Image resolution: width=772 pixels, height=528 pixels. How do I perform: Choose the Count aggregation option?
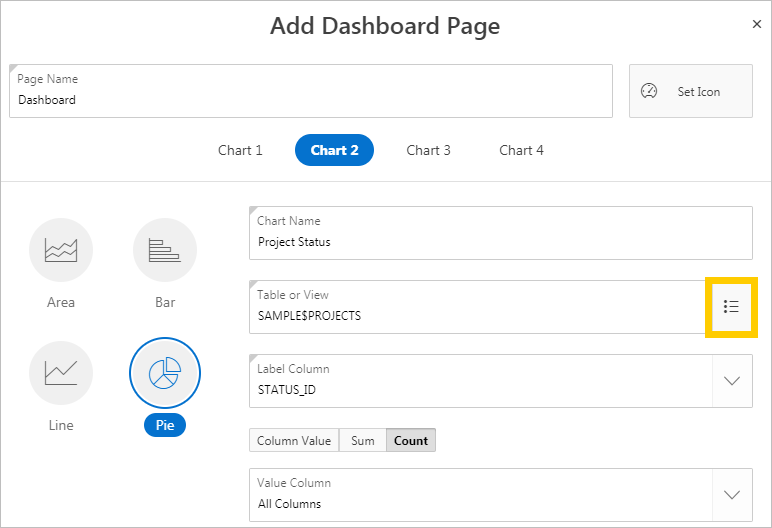(411, 440)
